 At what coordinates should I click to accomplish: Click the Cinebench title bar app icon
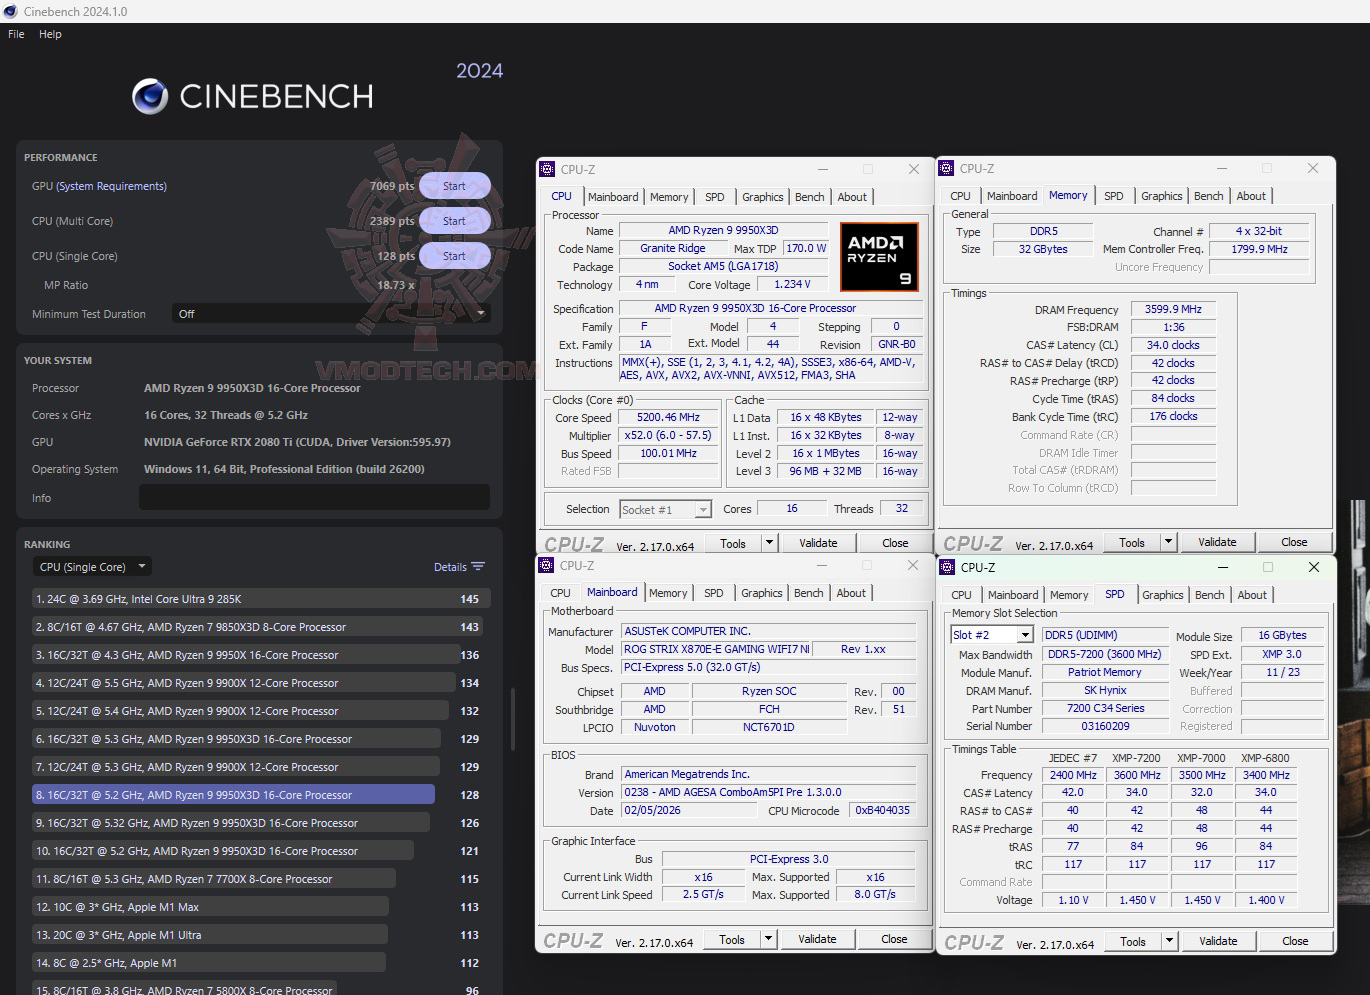click(11, 11)
